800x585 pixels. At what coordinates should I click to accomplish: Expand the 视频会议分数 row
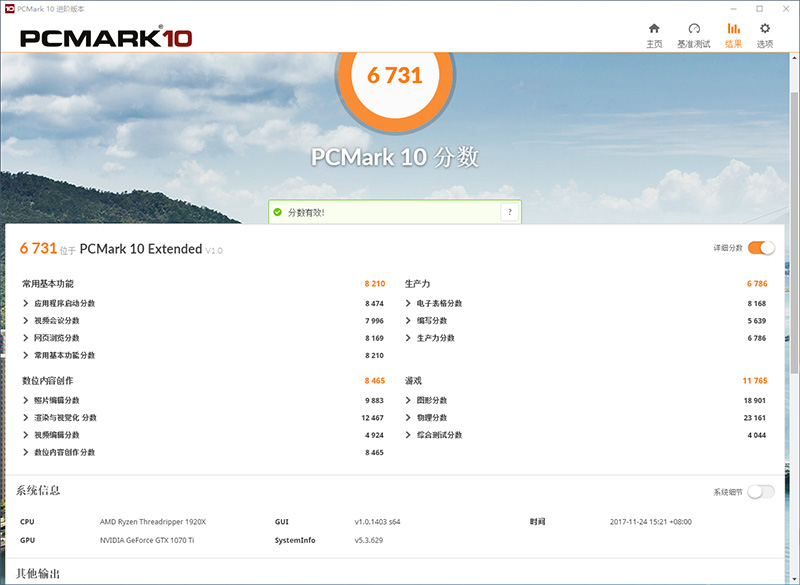26,320
